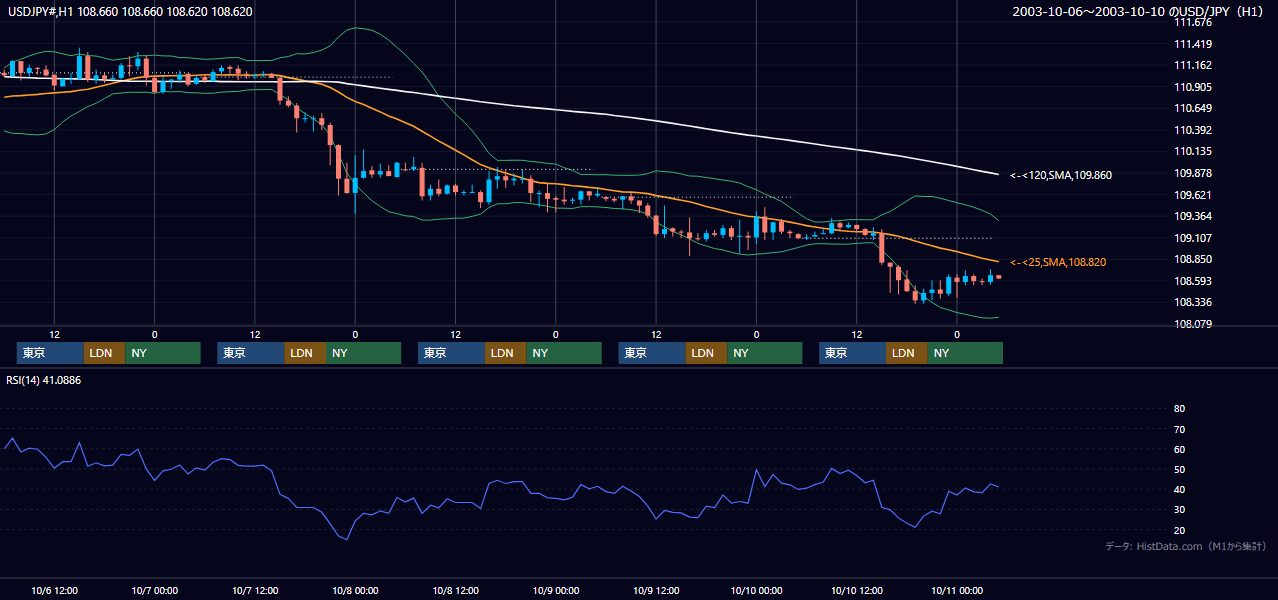1278x600 pixels.
Task: Click the 111.676 price axis label
Action: [1192, 22]
